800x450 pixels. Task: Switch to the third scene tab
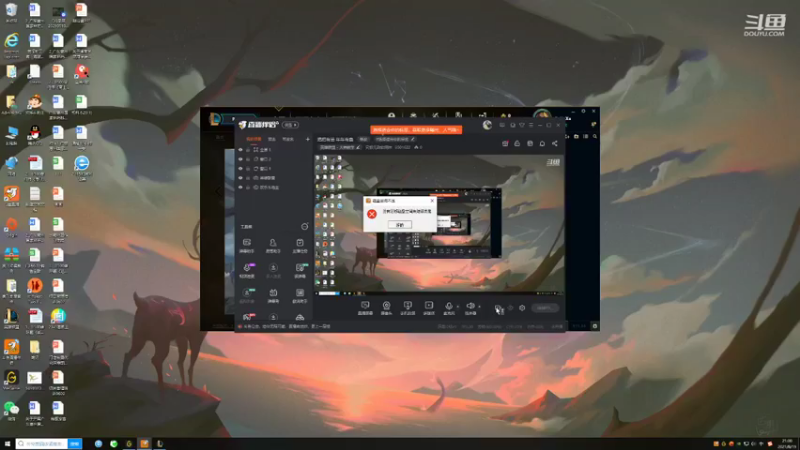point(288,139)
